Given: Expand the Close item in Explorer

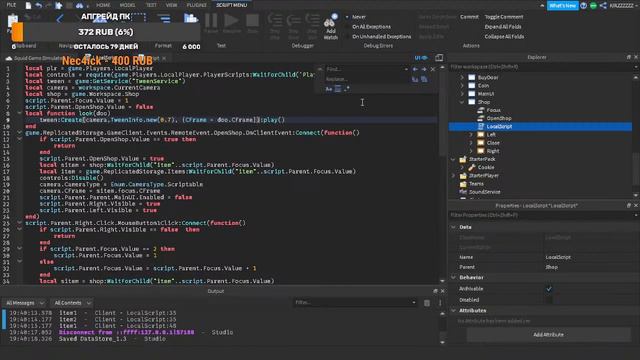Looking at the screenshot, I should tap(471, 143).
